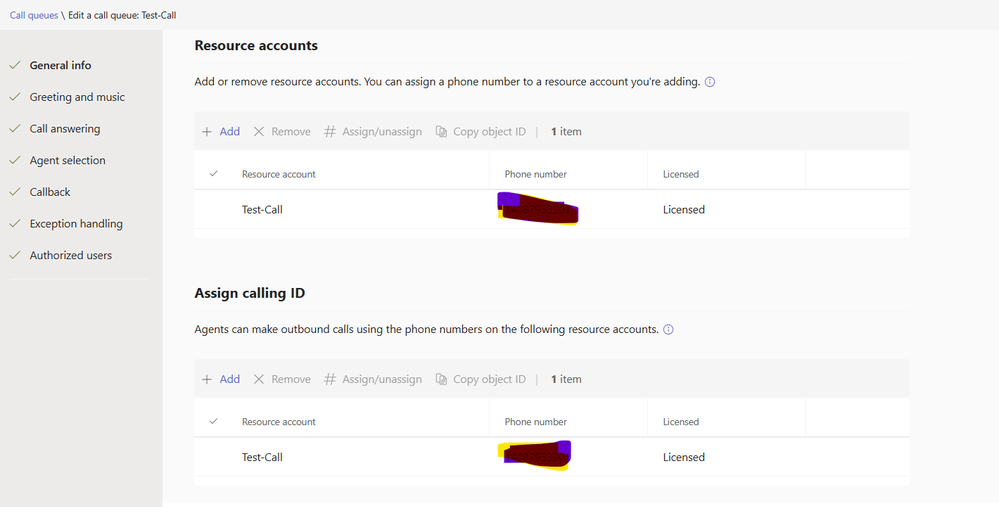Click Assign/unassign in Resource accounts toolbar
Screen dimensions: 999x507
pos(373,132)
